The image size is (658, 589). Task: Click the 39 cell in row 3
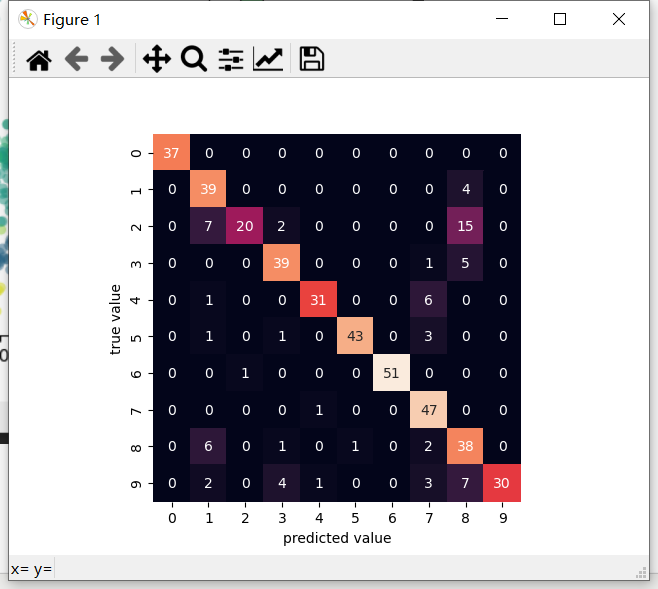[282, 263]
